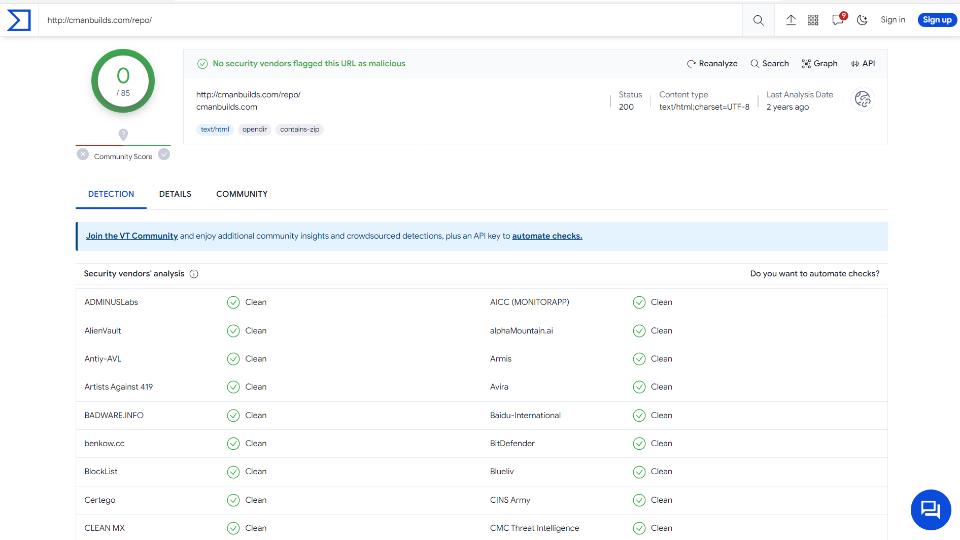
Task: Click Join the VT Community link
Action: pyautogui.click(x=132, y=236)
